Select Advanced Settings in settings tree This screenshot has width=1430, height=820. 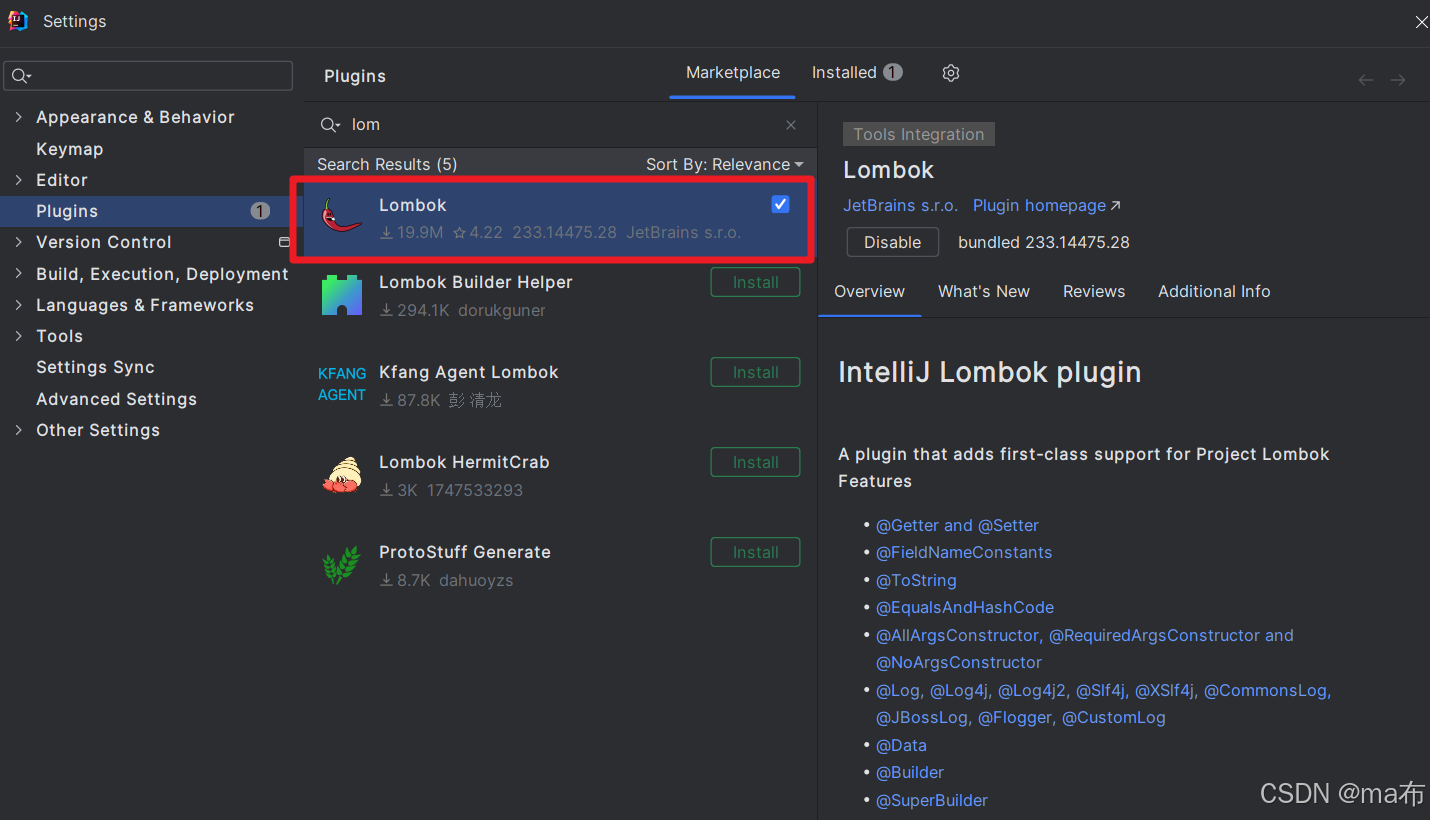(x=116, y=399)
